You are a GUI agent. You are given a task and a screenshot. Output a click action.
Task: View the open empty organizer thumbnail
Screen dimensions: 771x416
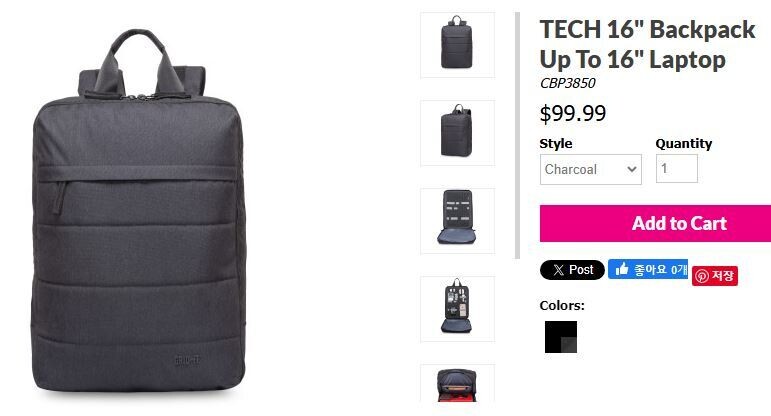pos(457,221)
